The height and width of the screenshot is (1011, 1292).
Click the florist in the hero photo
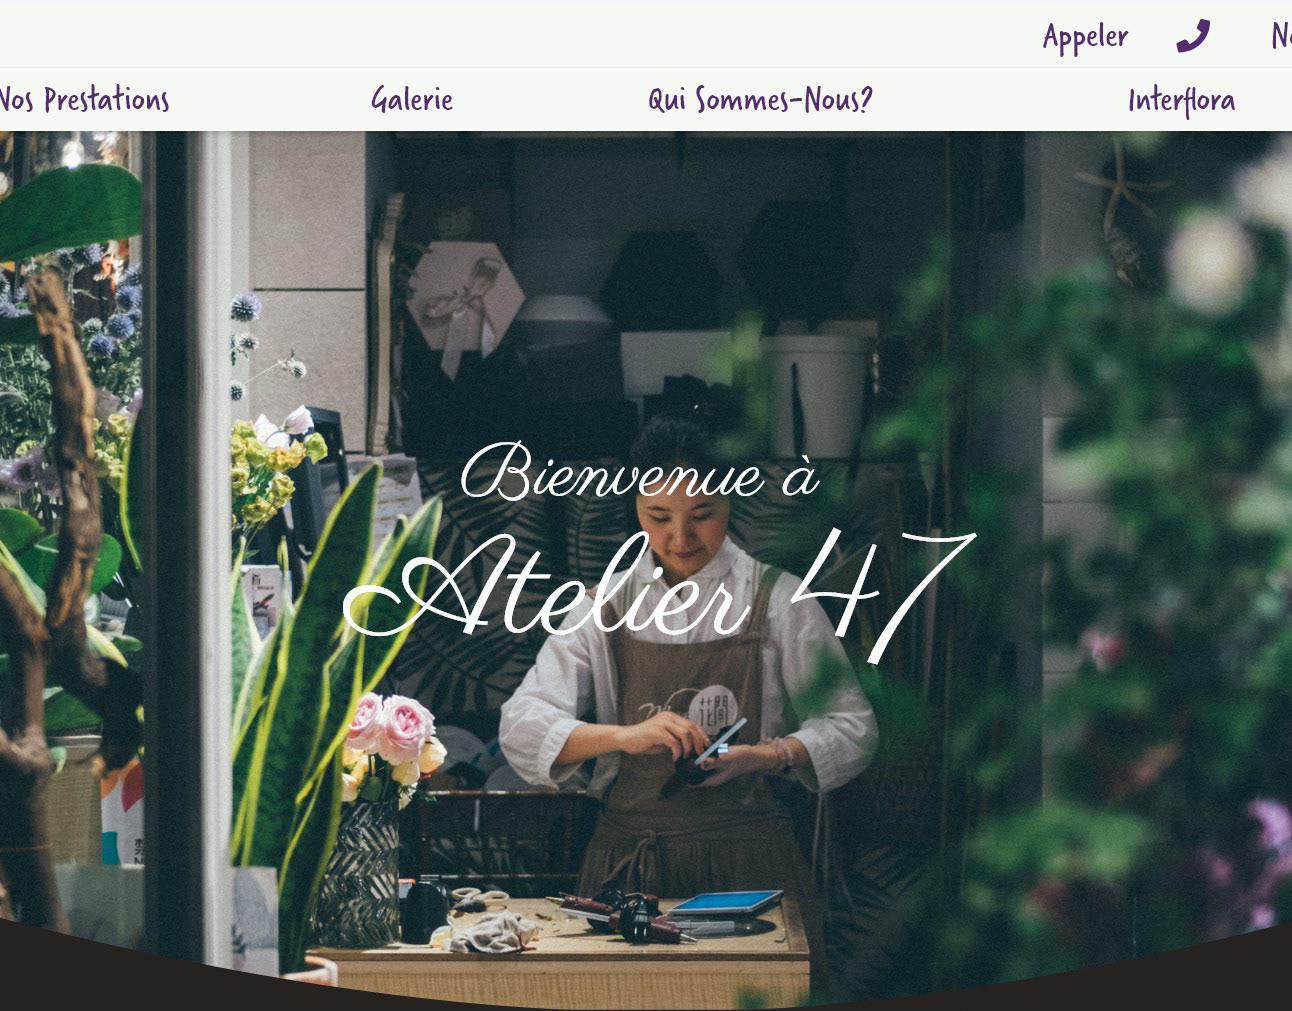(690, 680)
